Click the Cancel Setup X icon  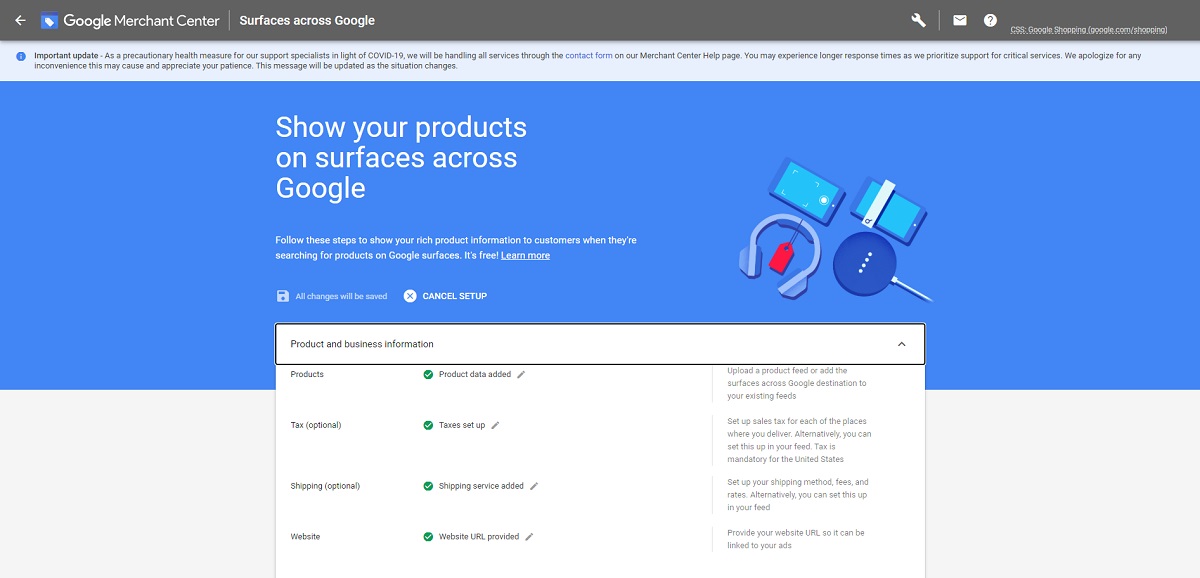pos(410,296)
